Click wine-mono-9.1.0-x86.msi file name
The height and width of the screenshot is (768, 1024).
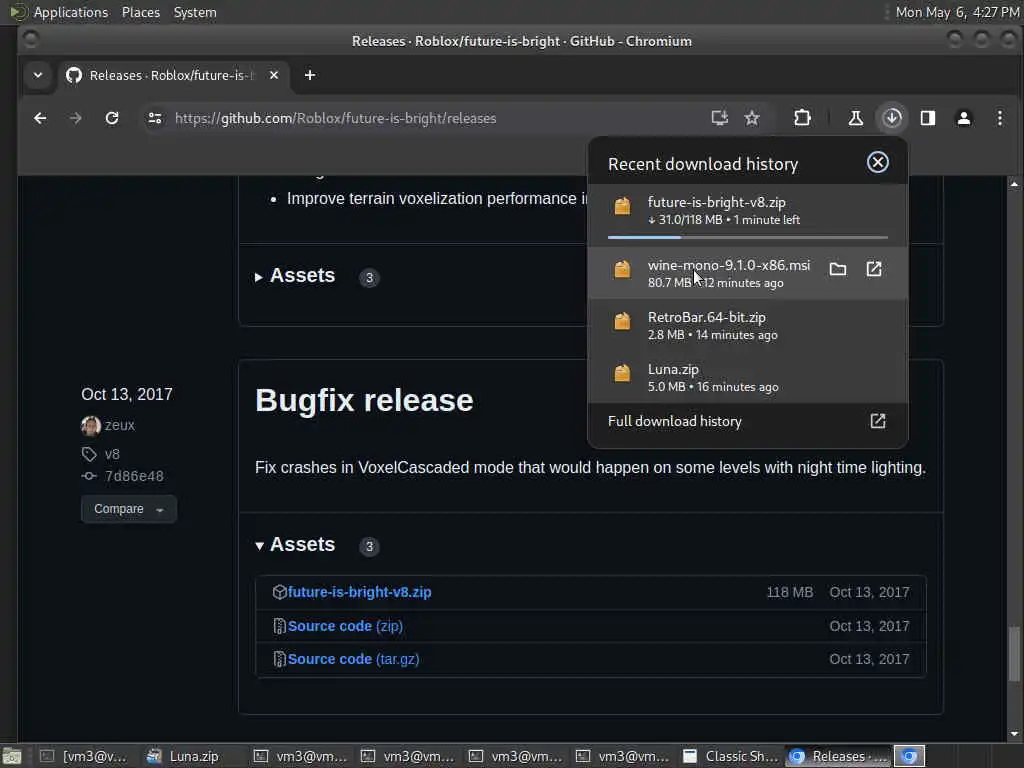[729, 265]
